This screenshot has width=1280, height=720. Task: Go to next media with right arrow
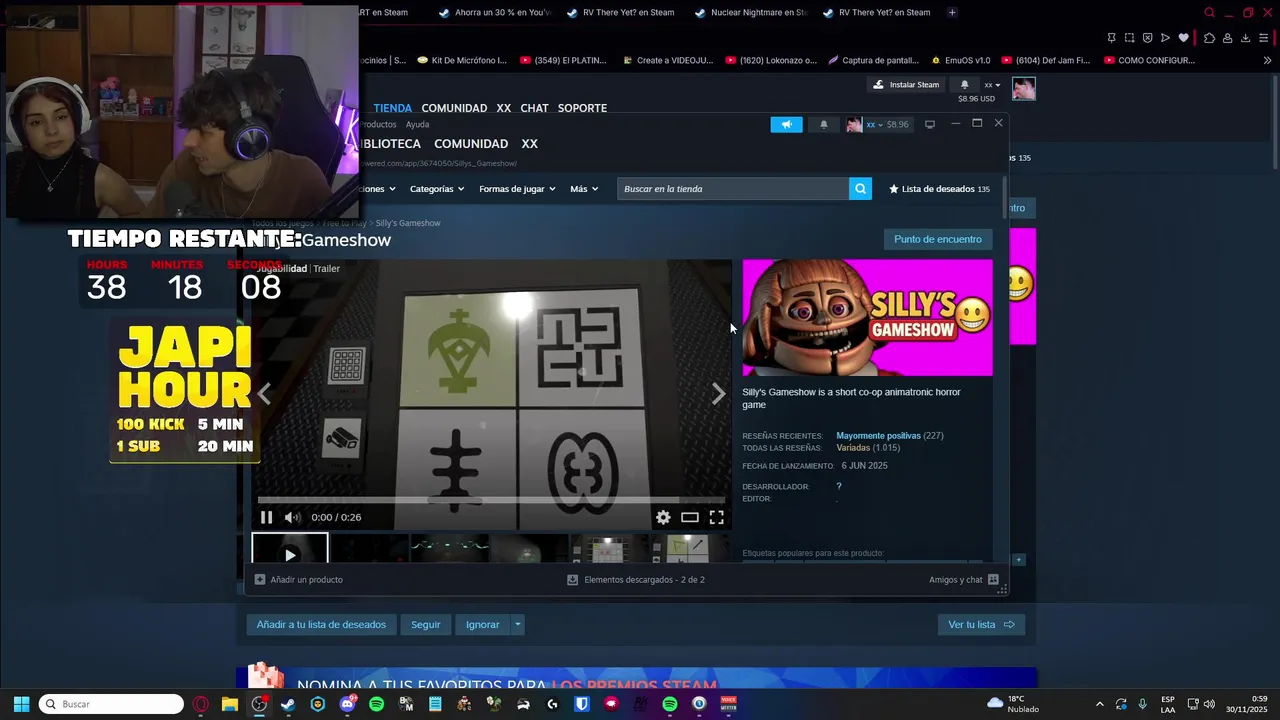point(718,394)
